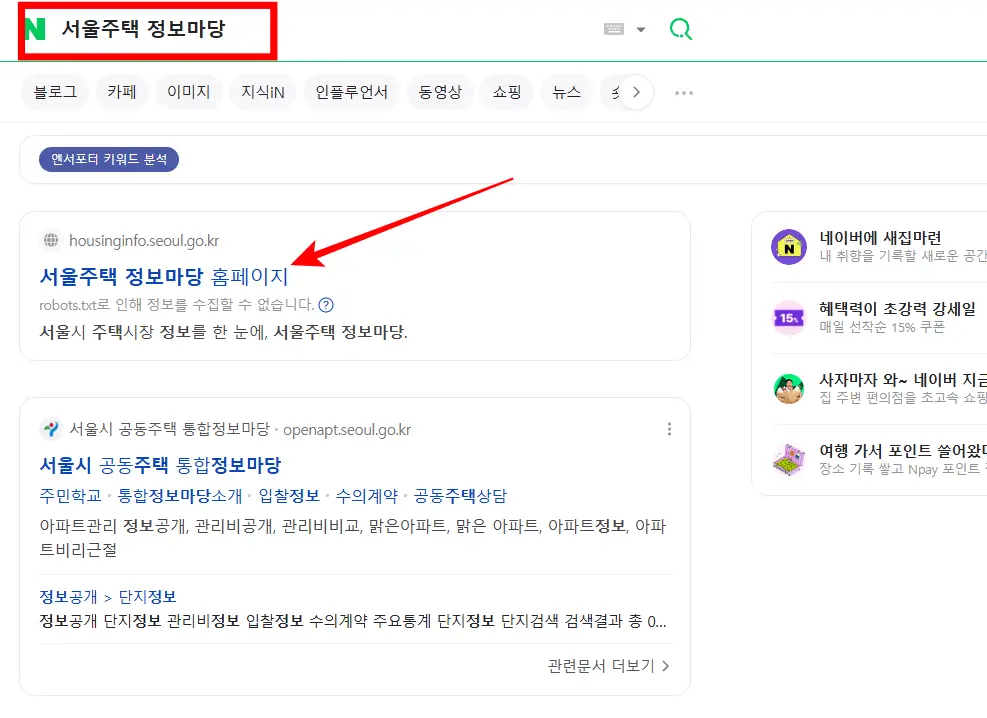
Task: Open the 서울시 공동주택 통합정보마당 title link
Action: [160, 465]
